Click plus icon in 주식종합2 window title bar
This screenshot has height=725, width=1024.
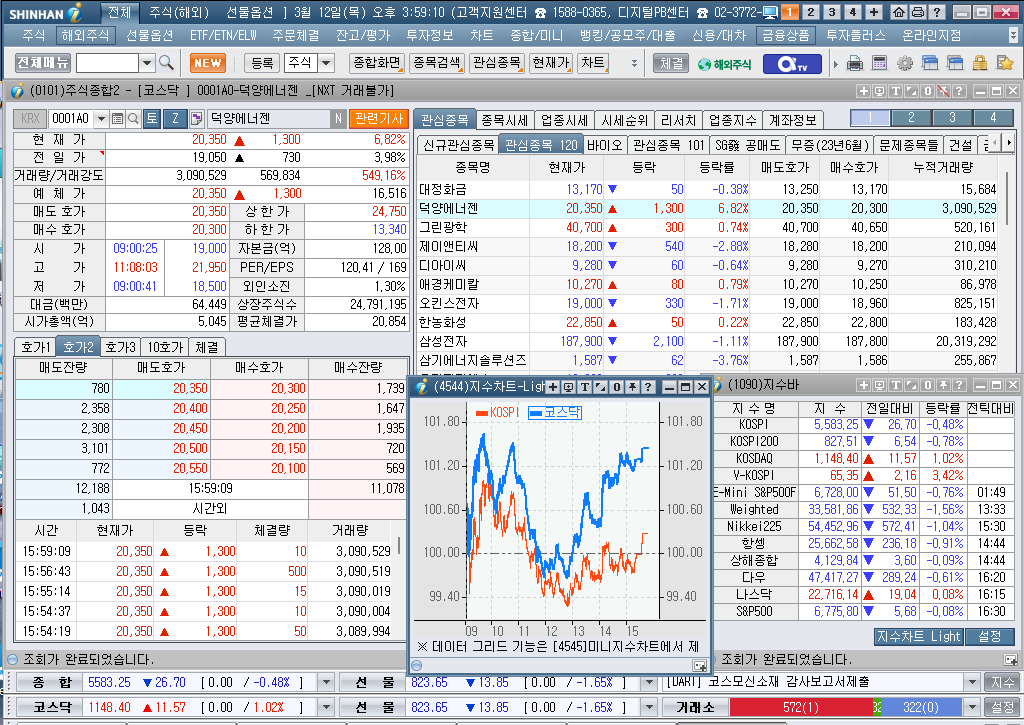[863, 91]
